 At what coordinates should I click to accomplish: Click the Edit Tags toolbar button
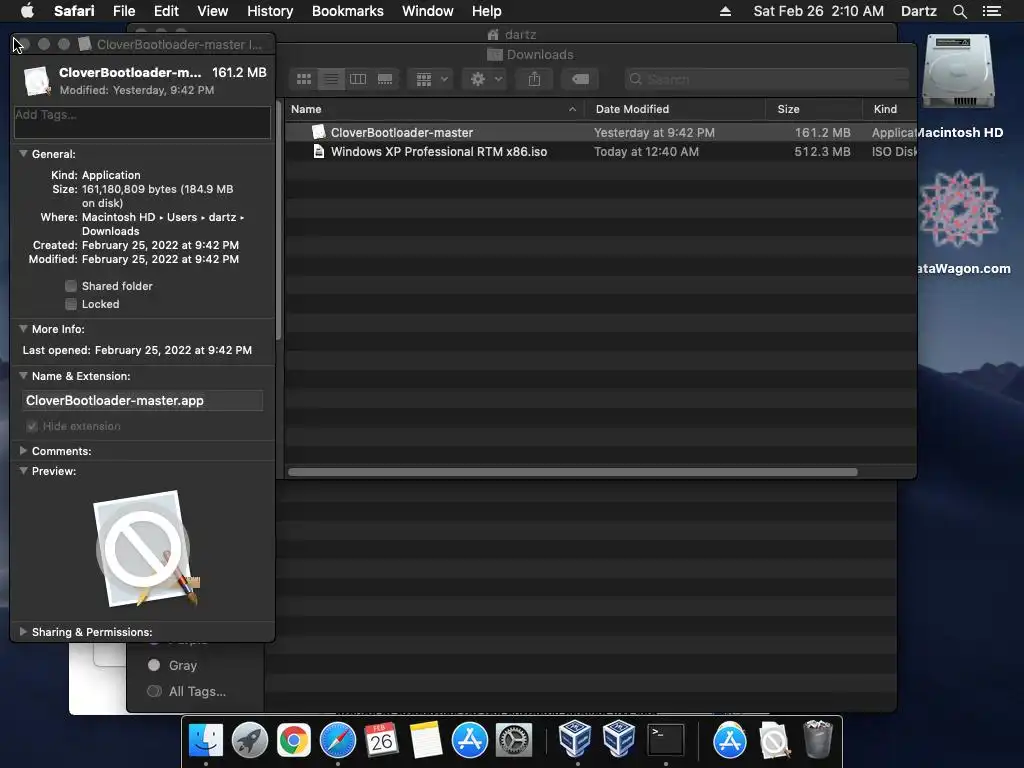pyautogui.click(x=580, y=79)
